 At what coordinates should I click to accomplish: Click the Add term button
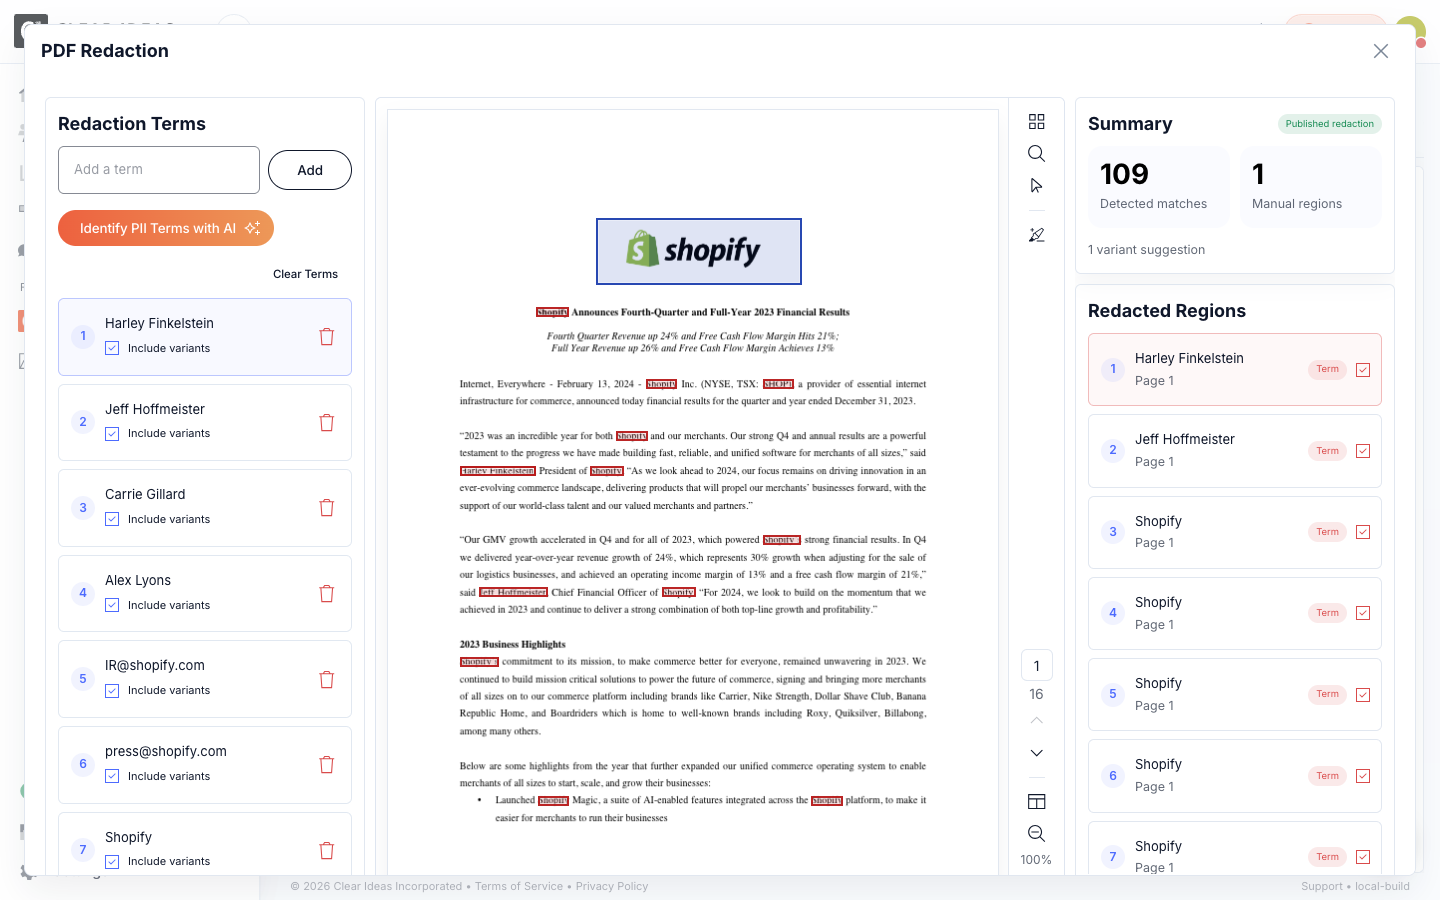tap(310, 170)
